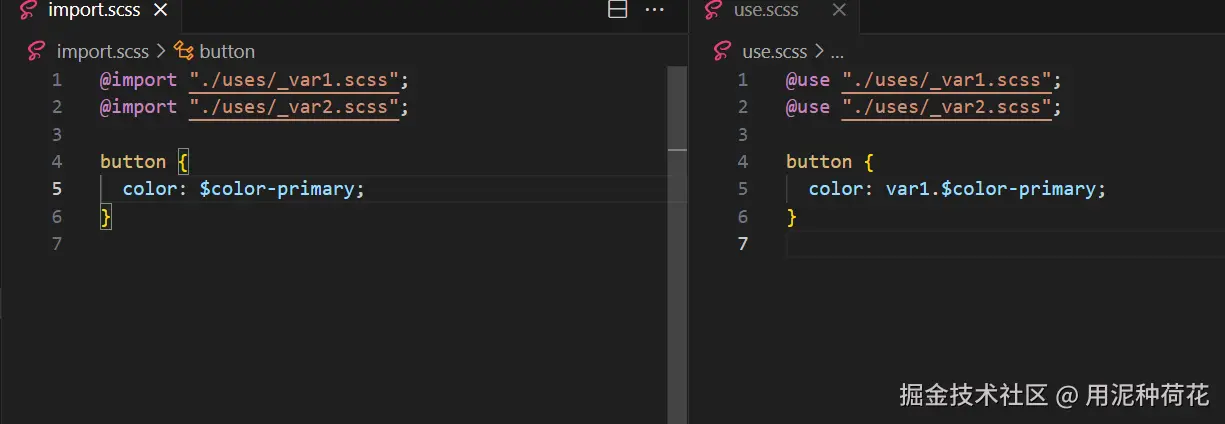Image resolution: width=1225 pixels, height=424 pixels.
Task: Click $color-primary in import.scss
Action: [x=277, y=188]
